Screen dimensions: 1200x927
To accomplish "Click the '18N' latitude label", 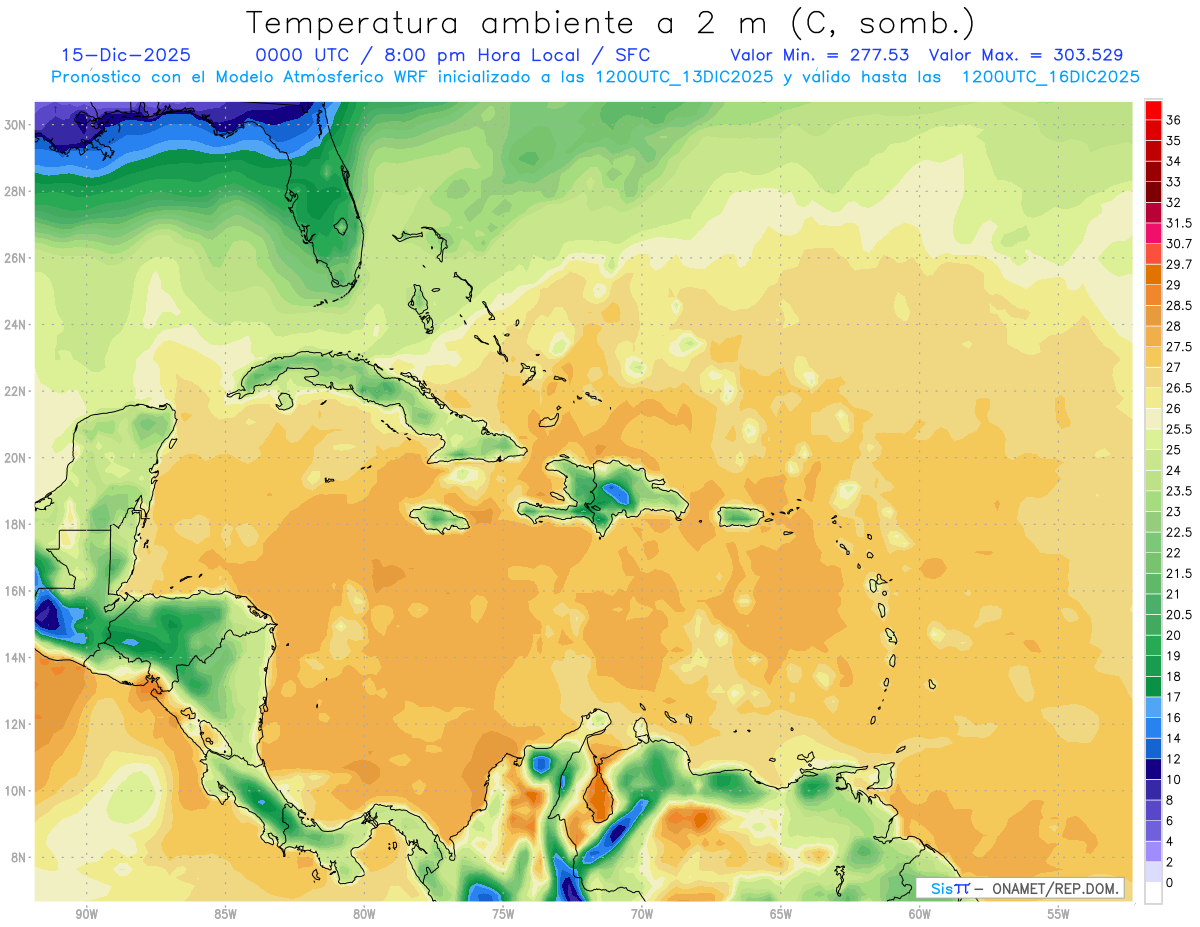I will [16, 524].
